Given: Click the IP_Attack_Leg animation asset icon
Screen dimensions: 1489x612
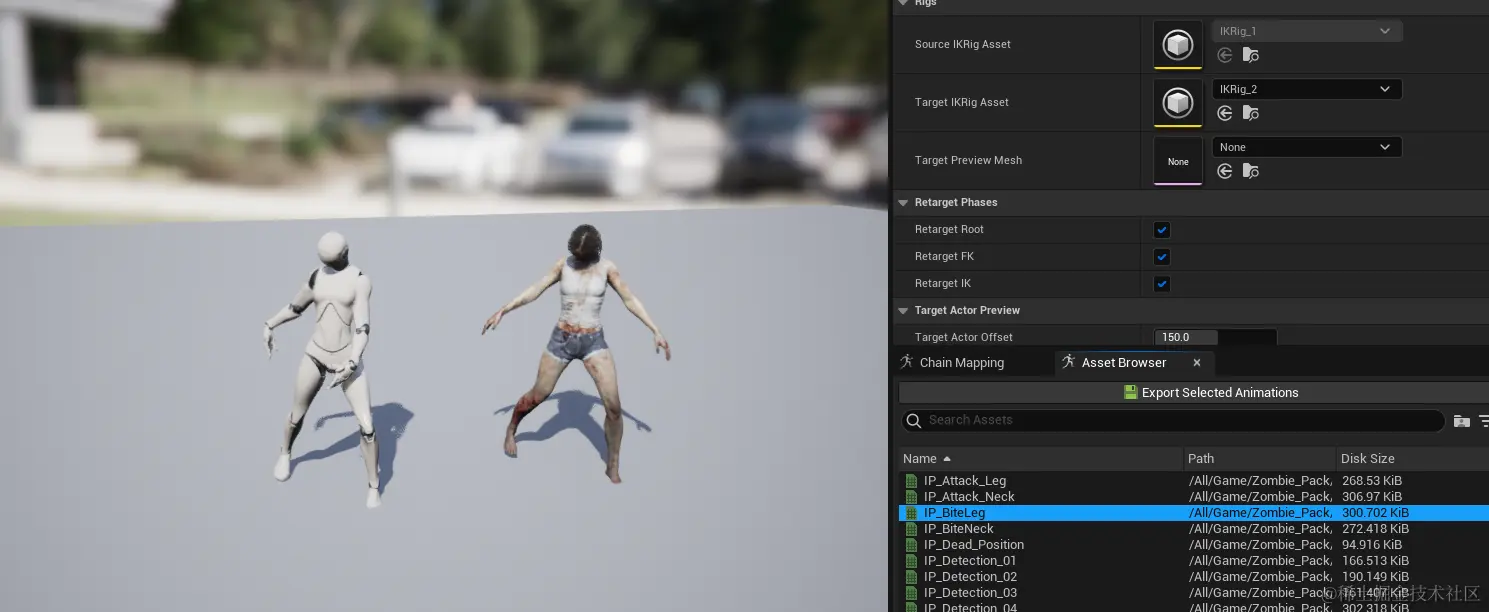Looking at the screenshot, I should [x=911, y=481].
